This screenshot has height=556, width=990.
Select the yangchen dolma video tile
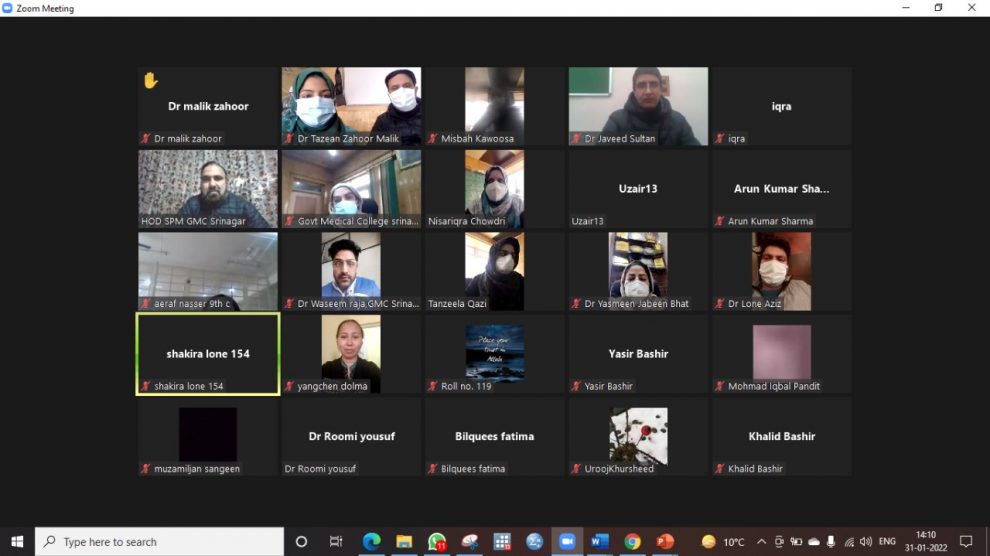click(x=351, y=353)
